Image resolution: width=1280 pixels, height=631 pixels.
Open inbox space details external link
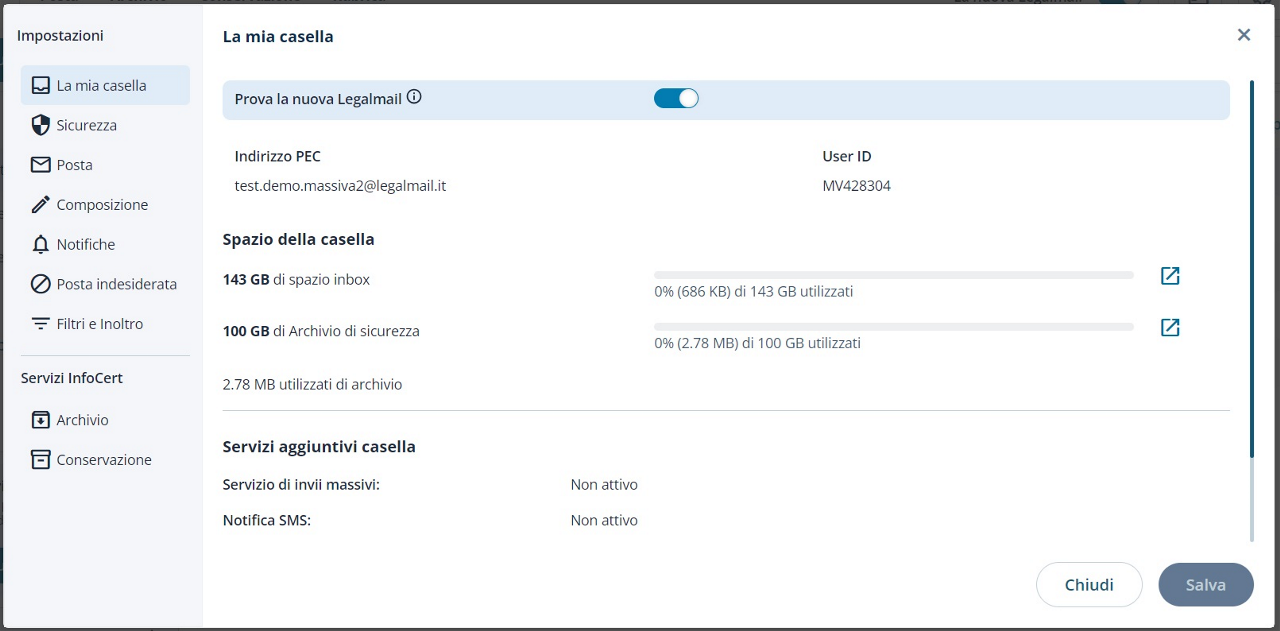(x=1170, y=276)
